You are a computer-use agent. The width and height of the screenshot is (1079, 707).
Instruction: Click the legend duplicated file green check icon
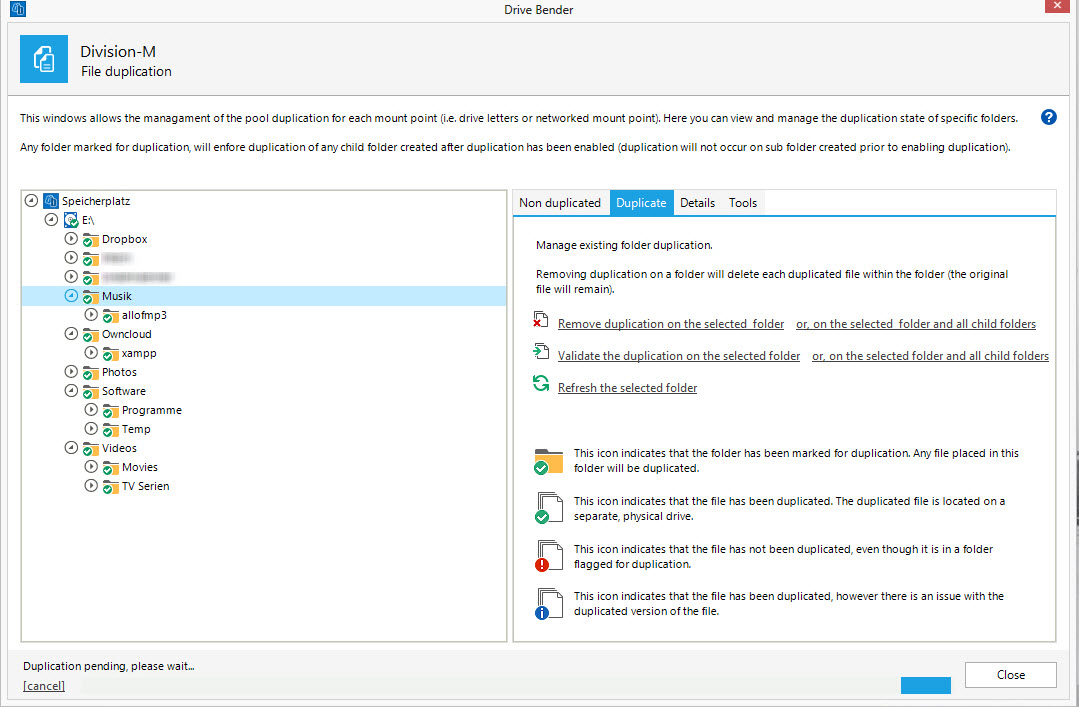coord(548,508)
